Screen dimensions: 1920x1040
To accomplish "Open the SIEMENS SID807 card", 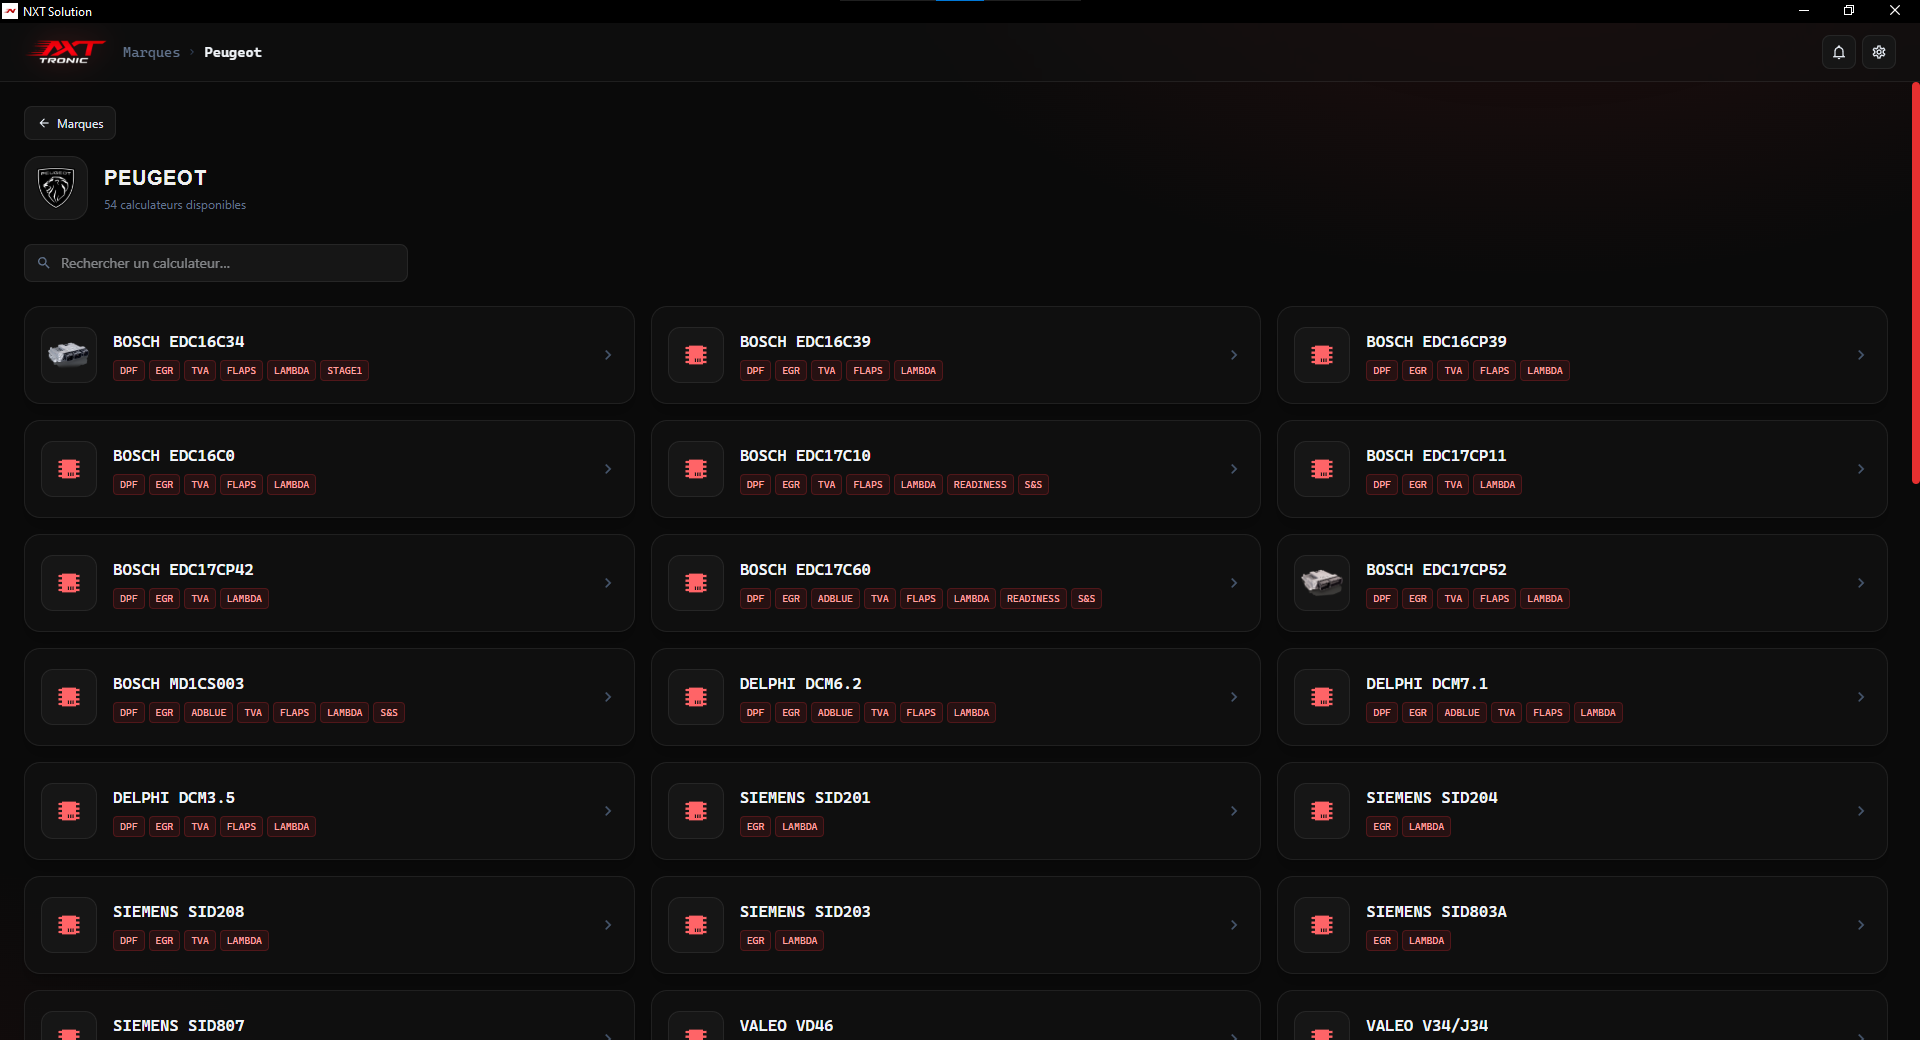I will click(329, 1015).
